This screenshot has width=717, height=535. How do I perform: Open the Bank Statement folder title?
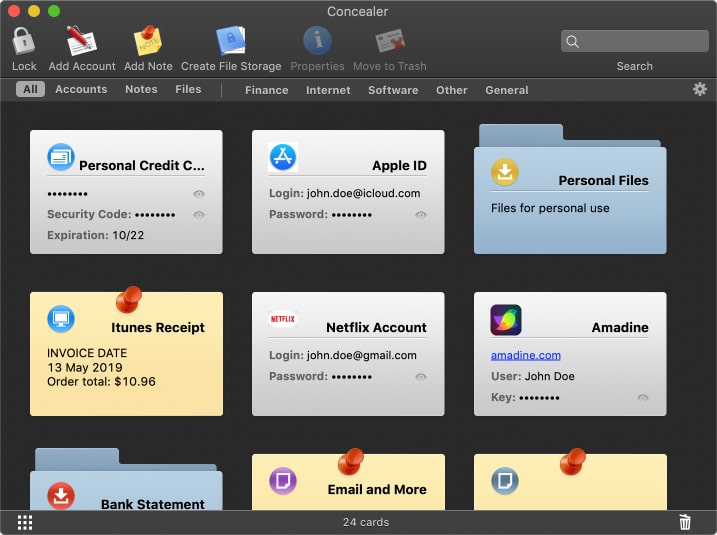153,504
